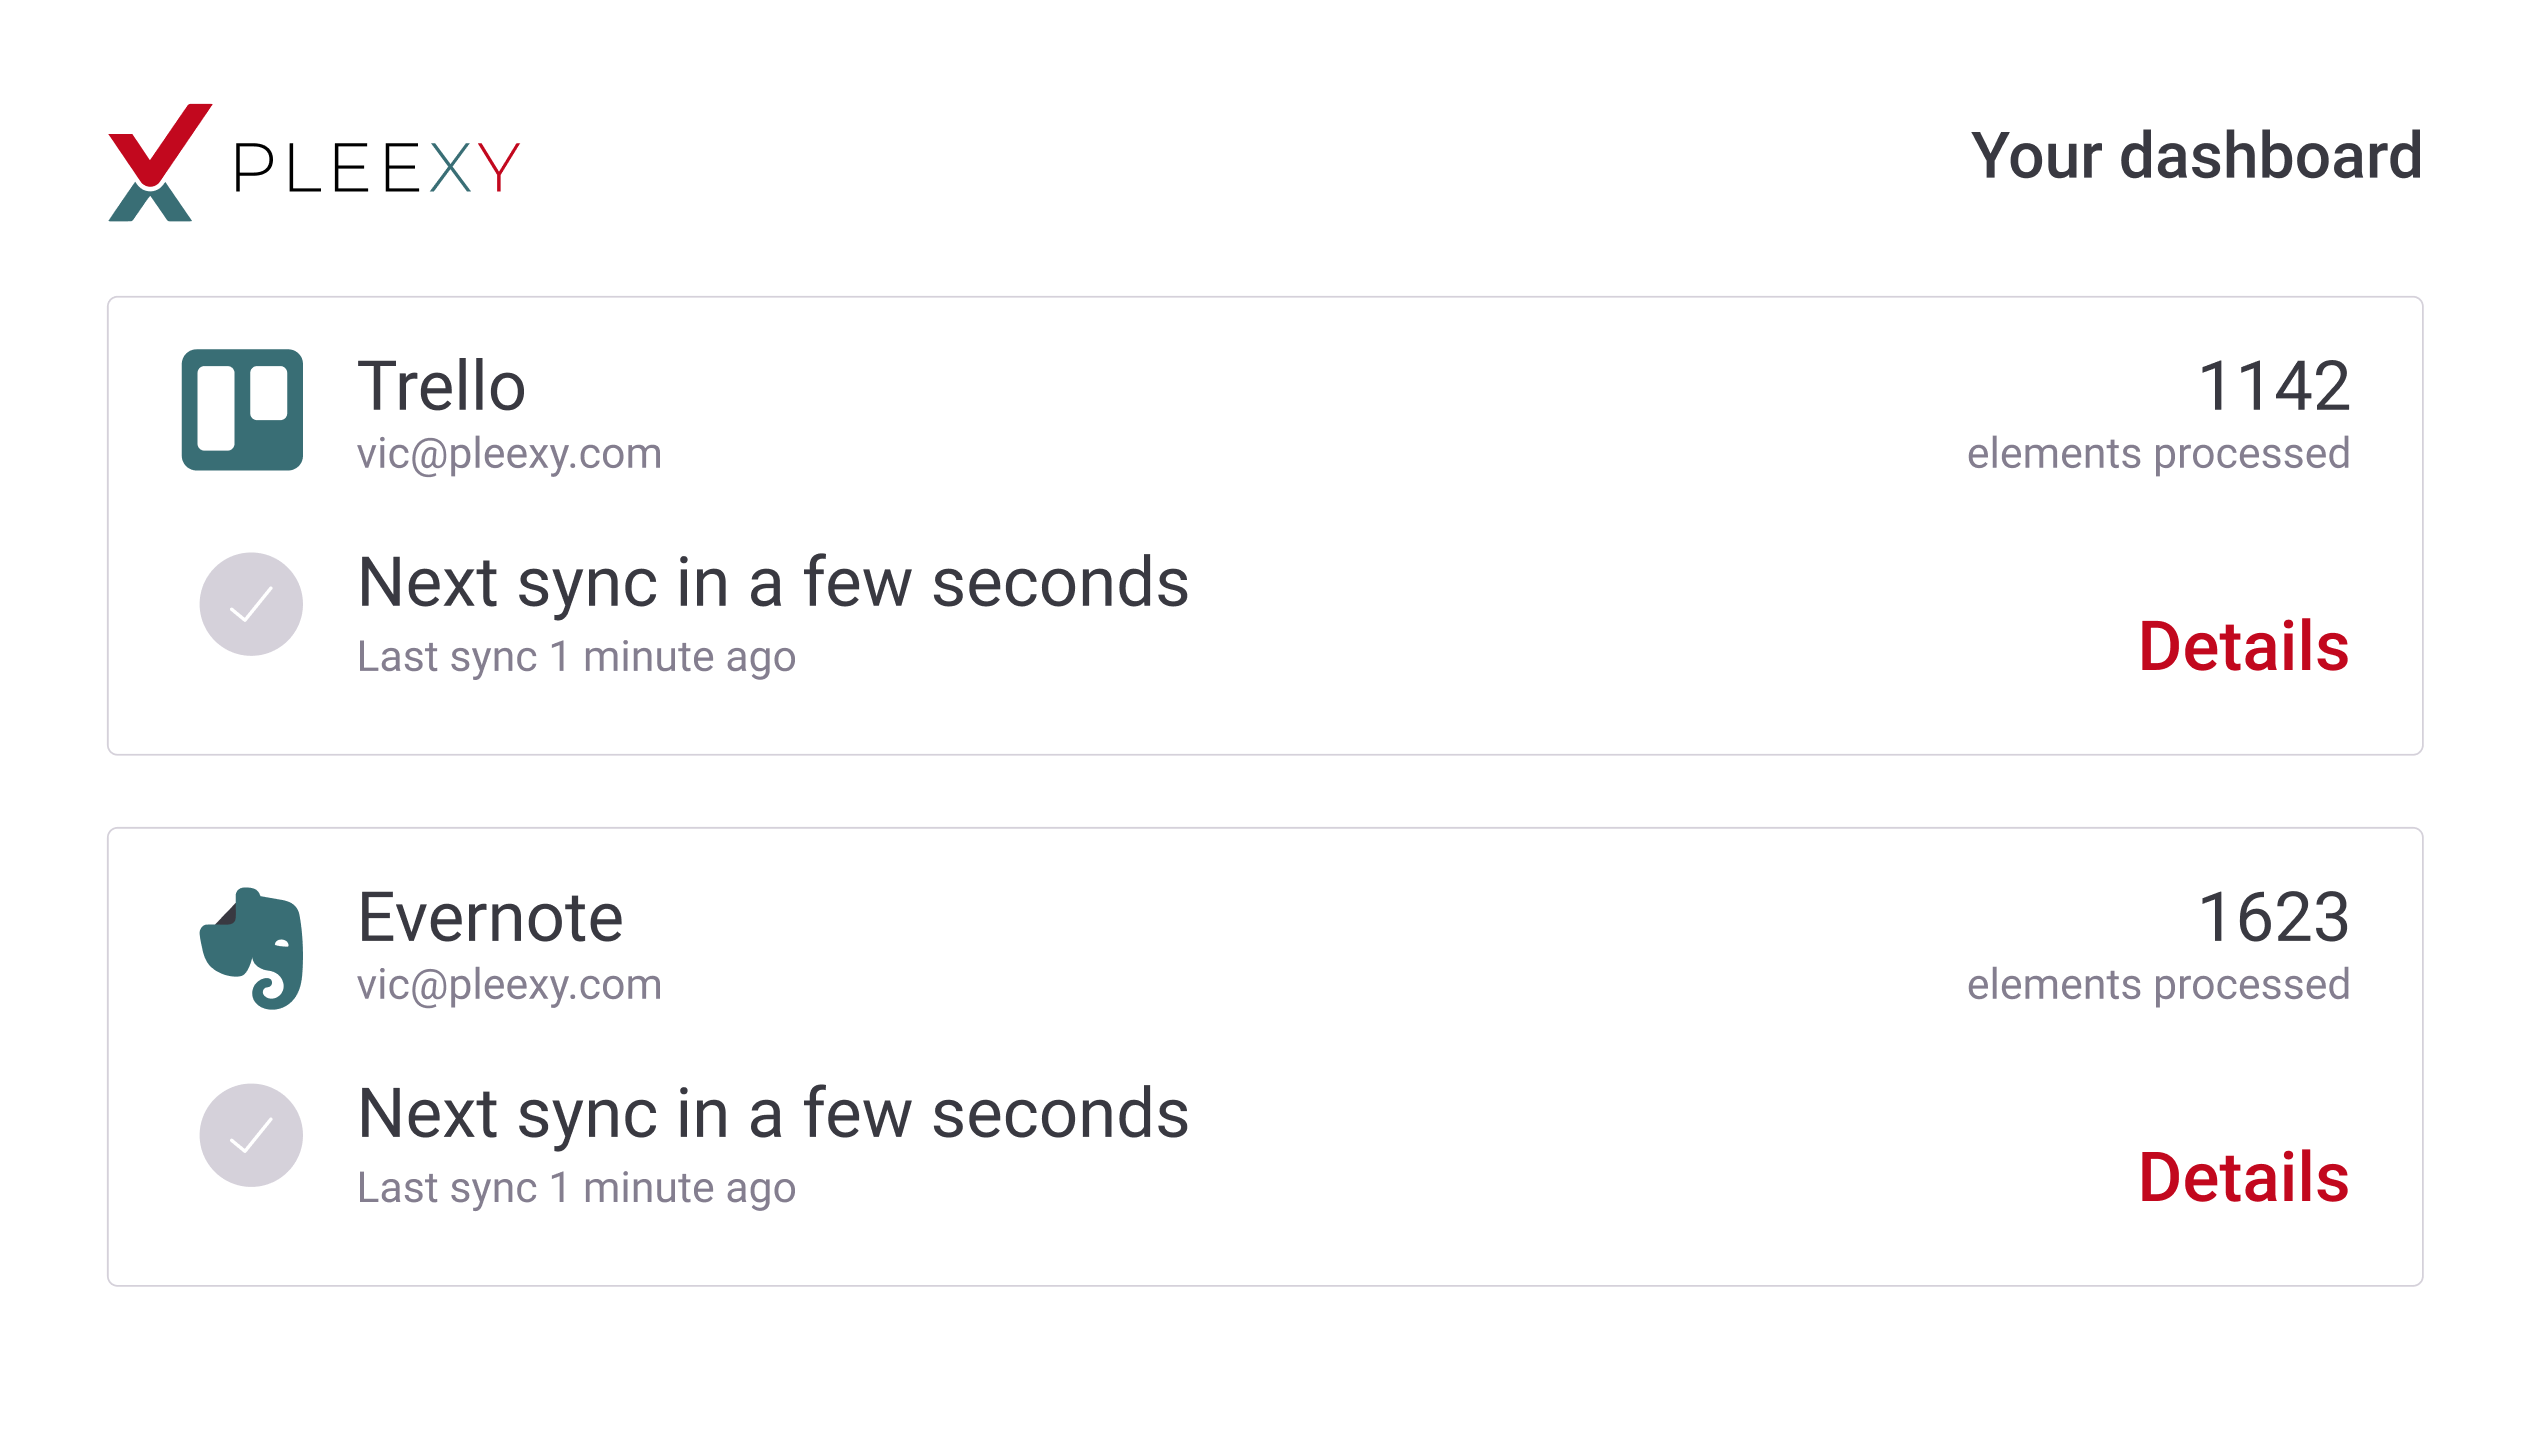The height and width of the screenshot is (1440, 2538).
Task: Select the Evernote service name
Action: 490,917
